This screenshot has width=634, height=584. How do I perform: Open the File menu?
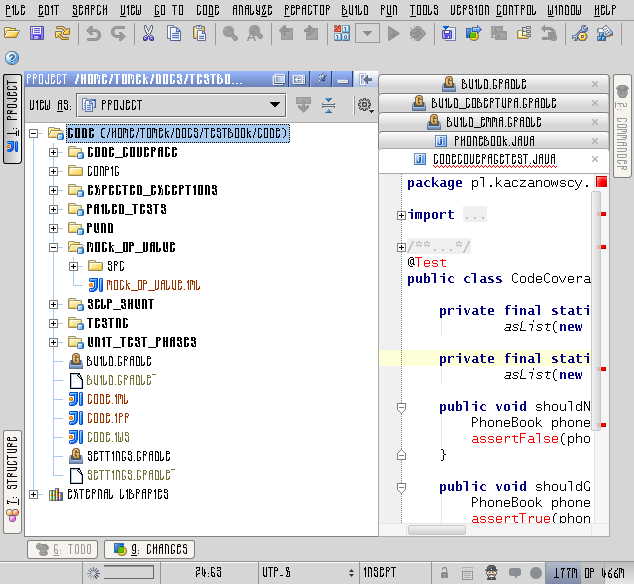click(x=15, y=10)
